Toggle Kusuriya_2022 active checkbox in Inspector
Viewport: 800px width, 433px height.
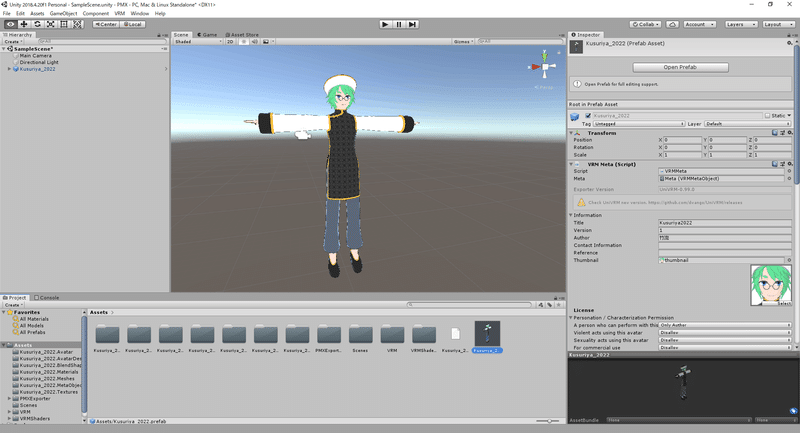point(588,116)
